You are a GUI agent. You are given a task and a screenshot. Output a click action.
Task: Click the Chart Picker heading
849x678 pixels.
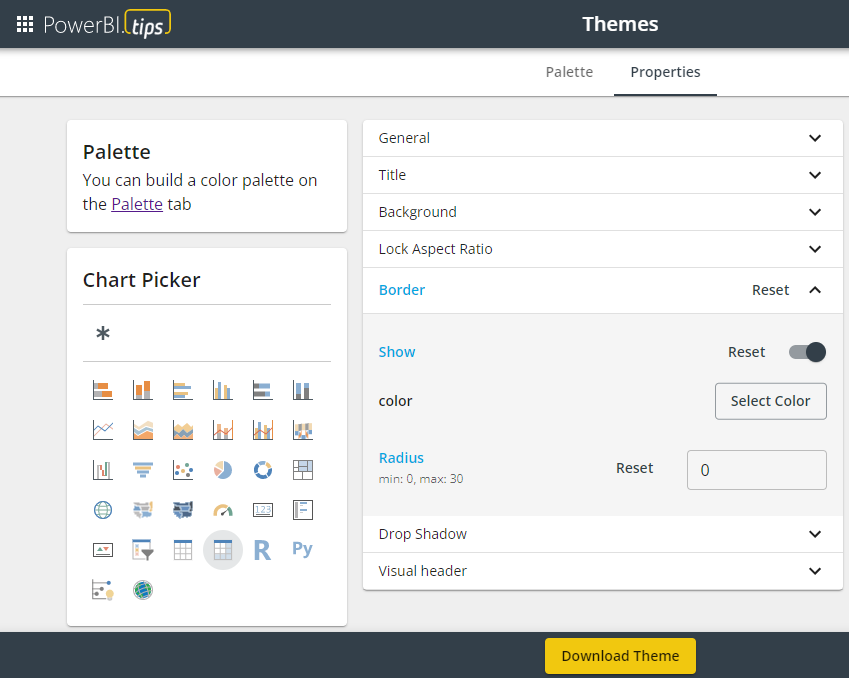point(141,280)
